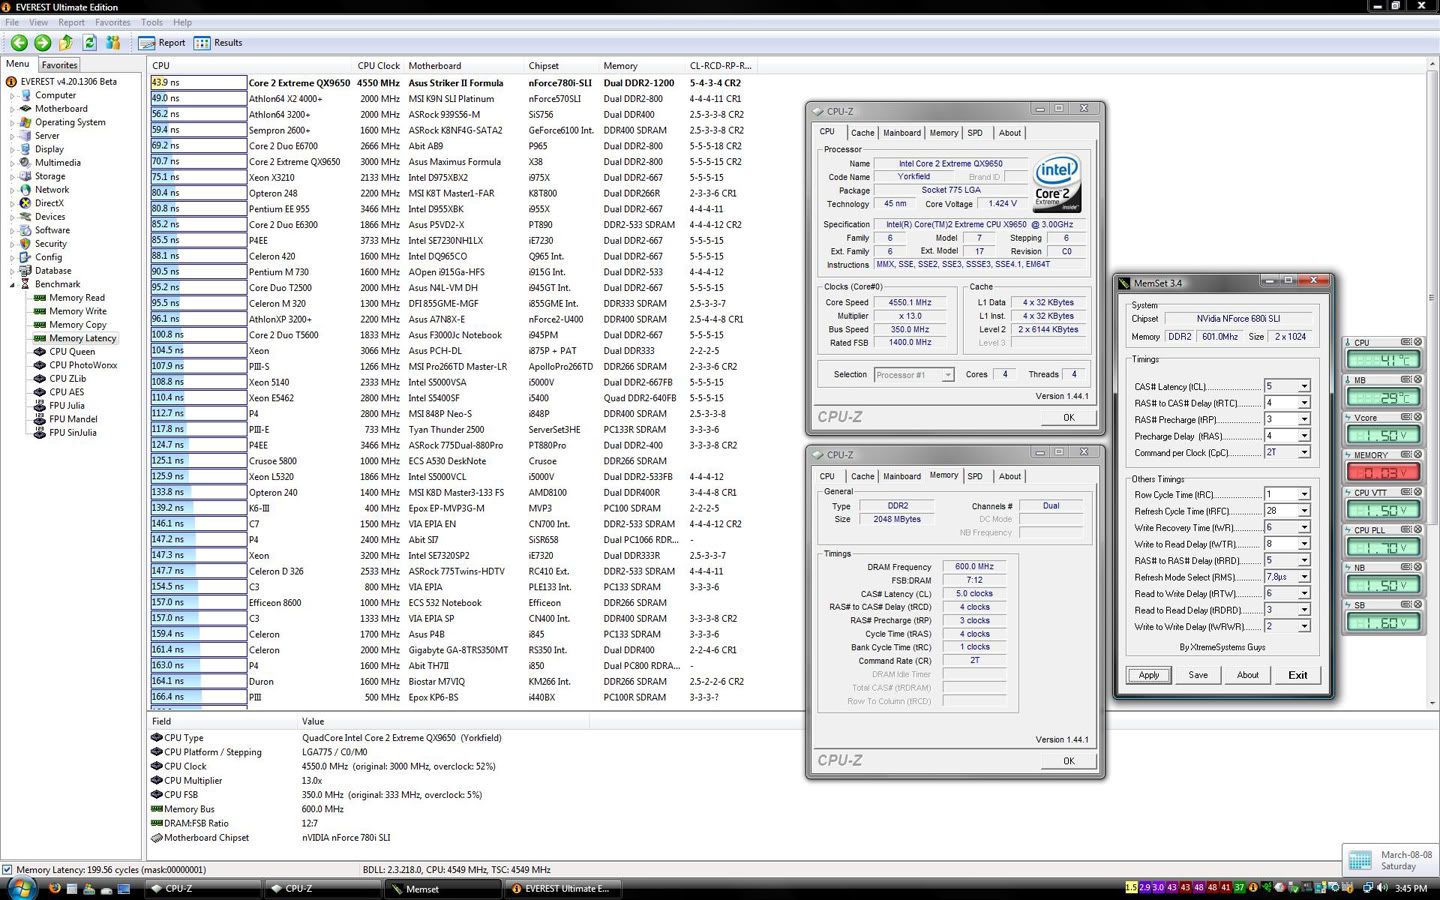
Task: Expand the Computer tree branch
Action: coord(12,96)
